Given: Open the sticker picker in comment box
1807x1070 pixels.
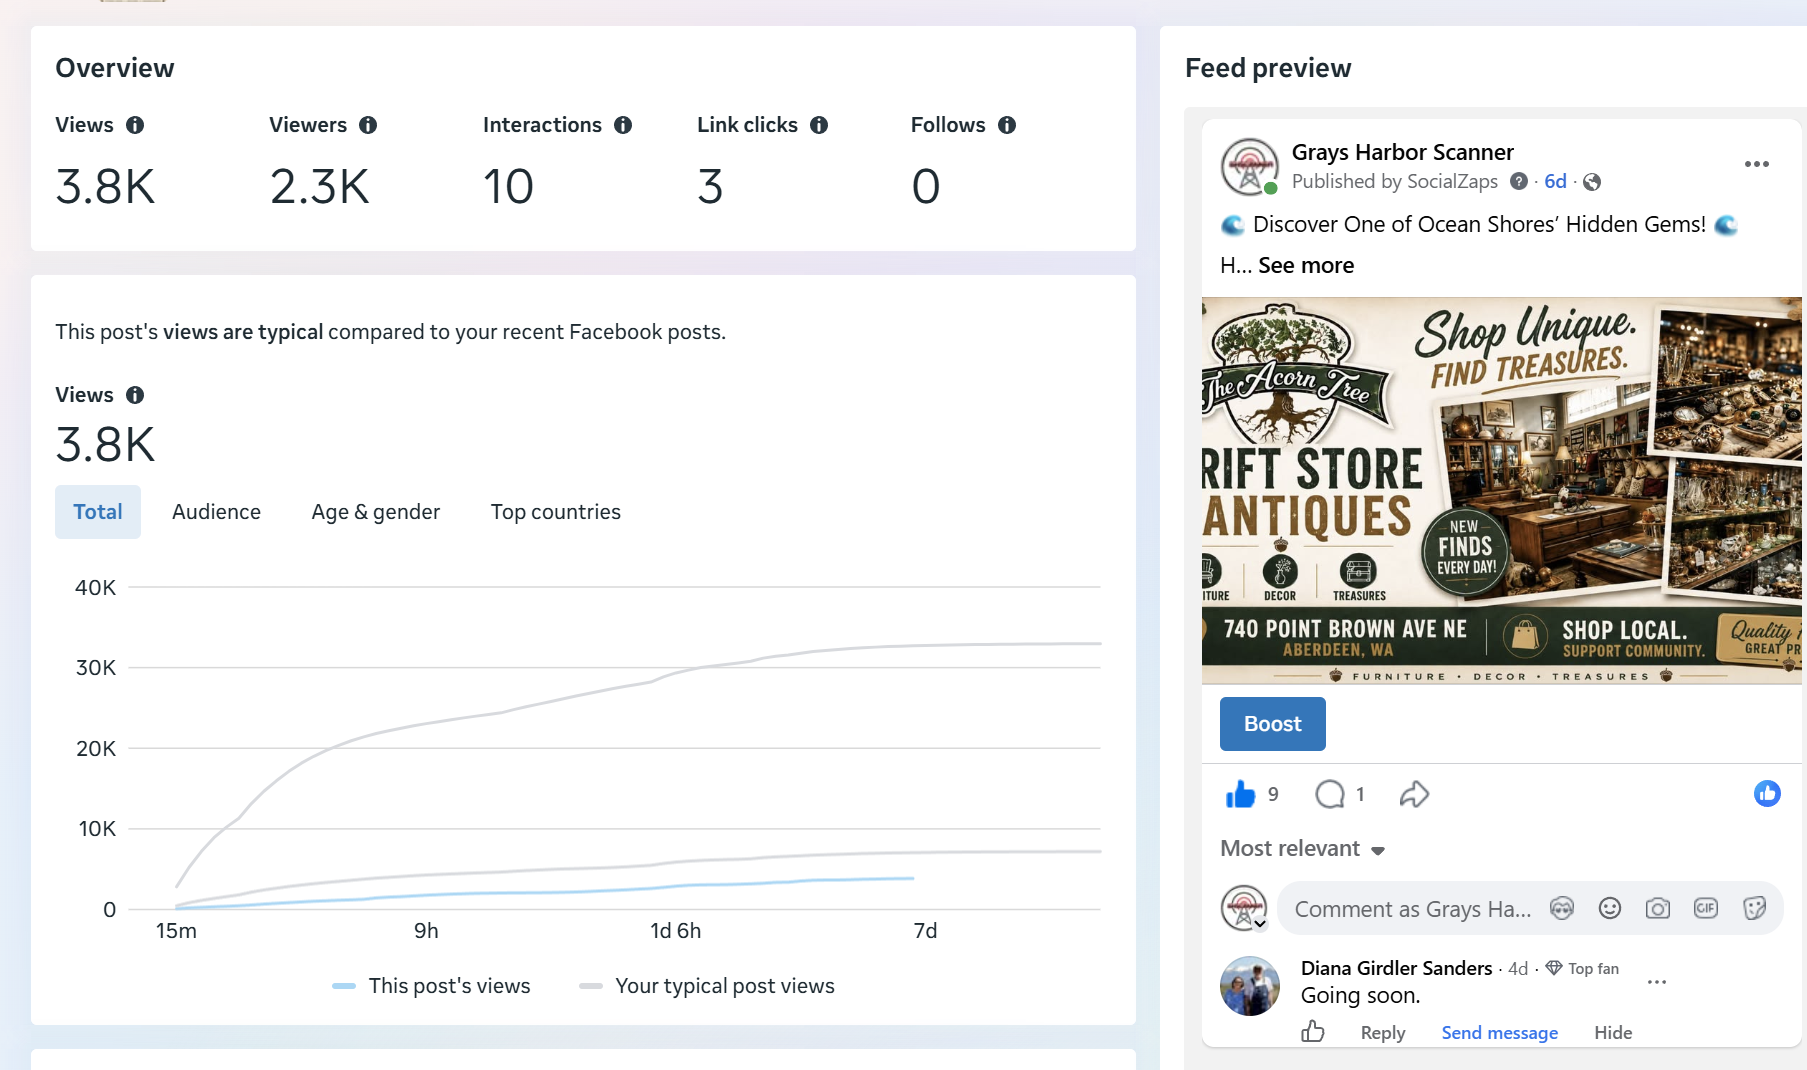Looking at the screenshot, I should tap(1754, 908).
